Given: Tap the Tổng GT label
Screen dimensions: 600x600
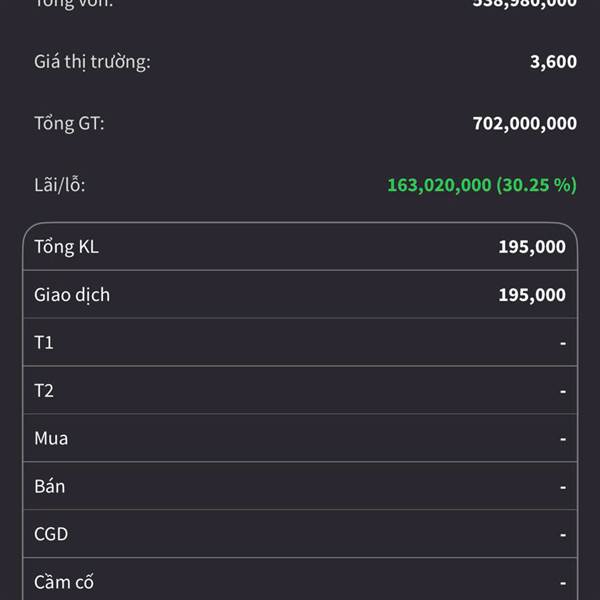Looking at the screenshot, I should [69, 124].
